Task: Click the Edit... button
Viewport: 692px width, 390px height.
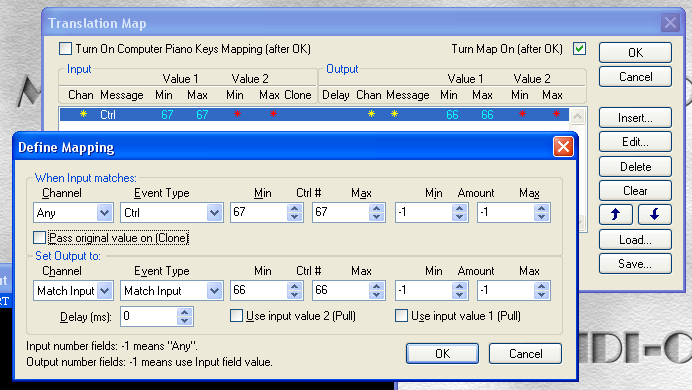Action: [636, 142]
